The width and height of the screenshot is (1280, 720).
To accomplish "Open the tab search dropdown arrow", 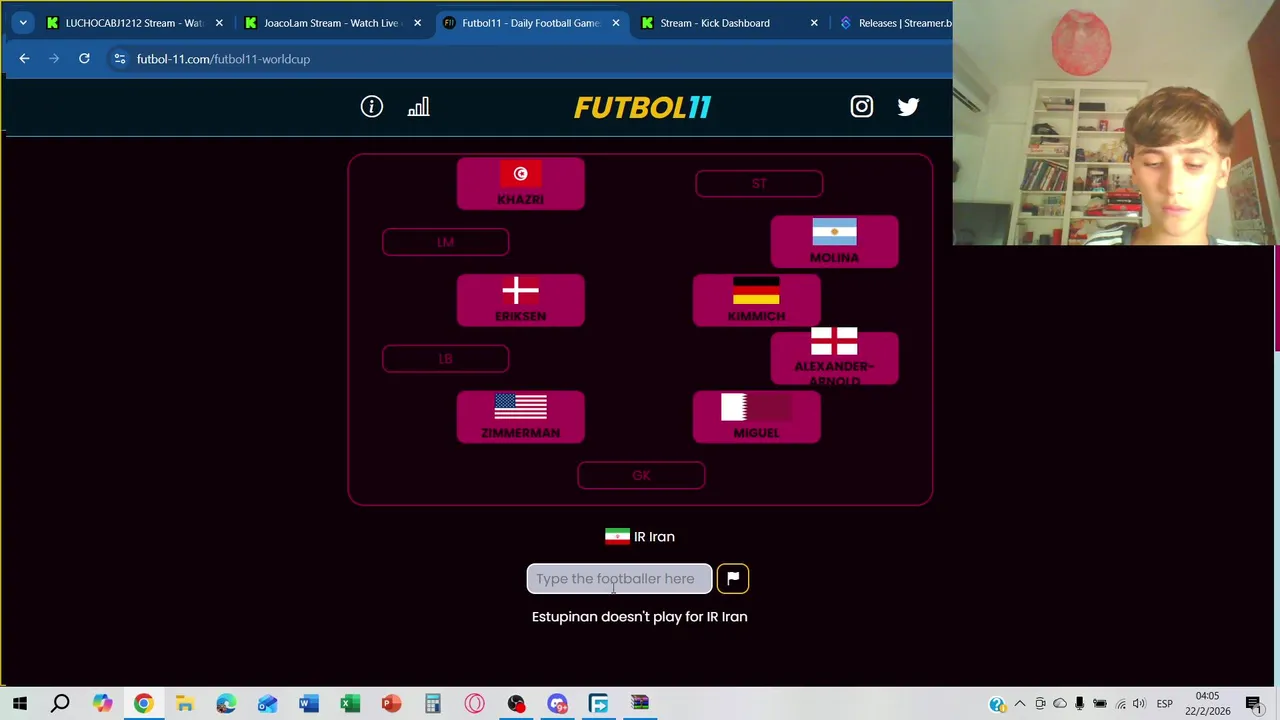I will 23,23.
